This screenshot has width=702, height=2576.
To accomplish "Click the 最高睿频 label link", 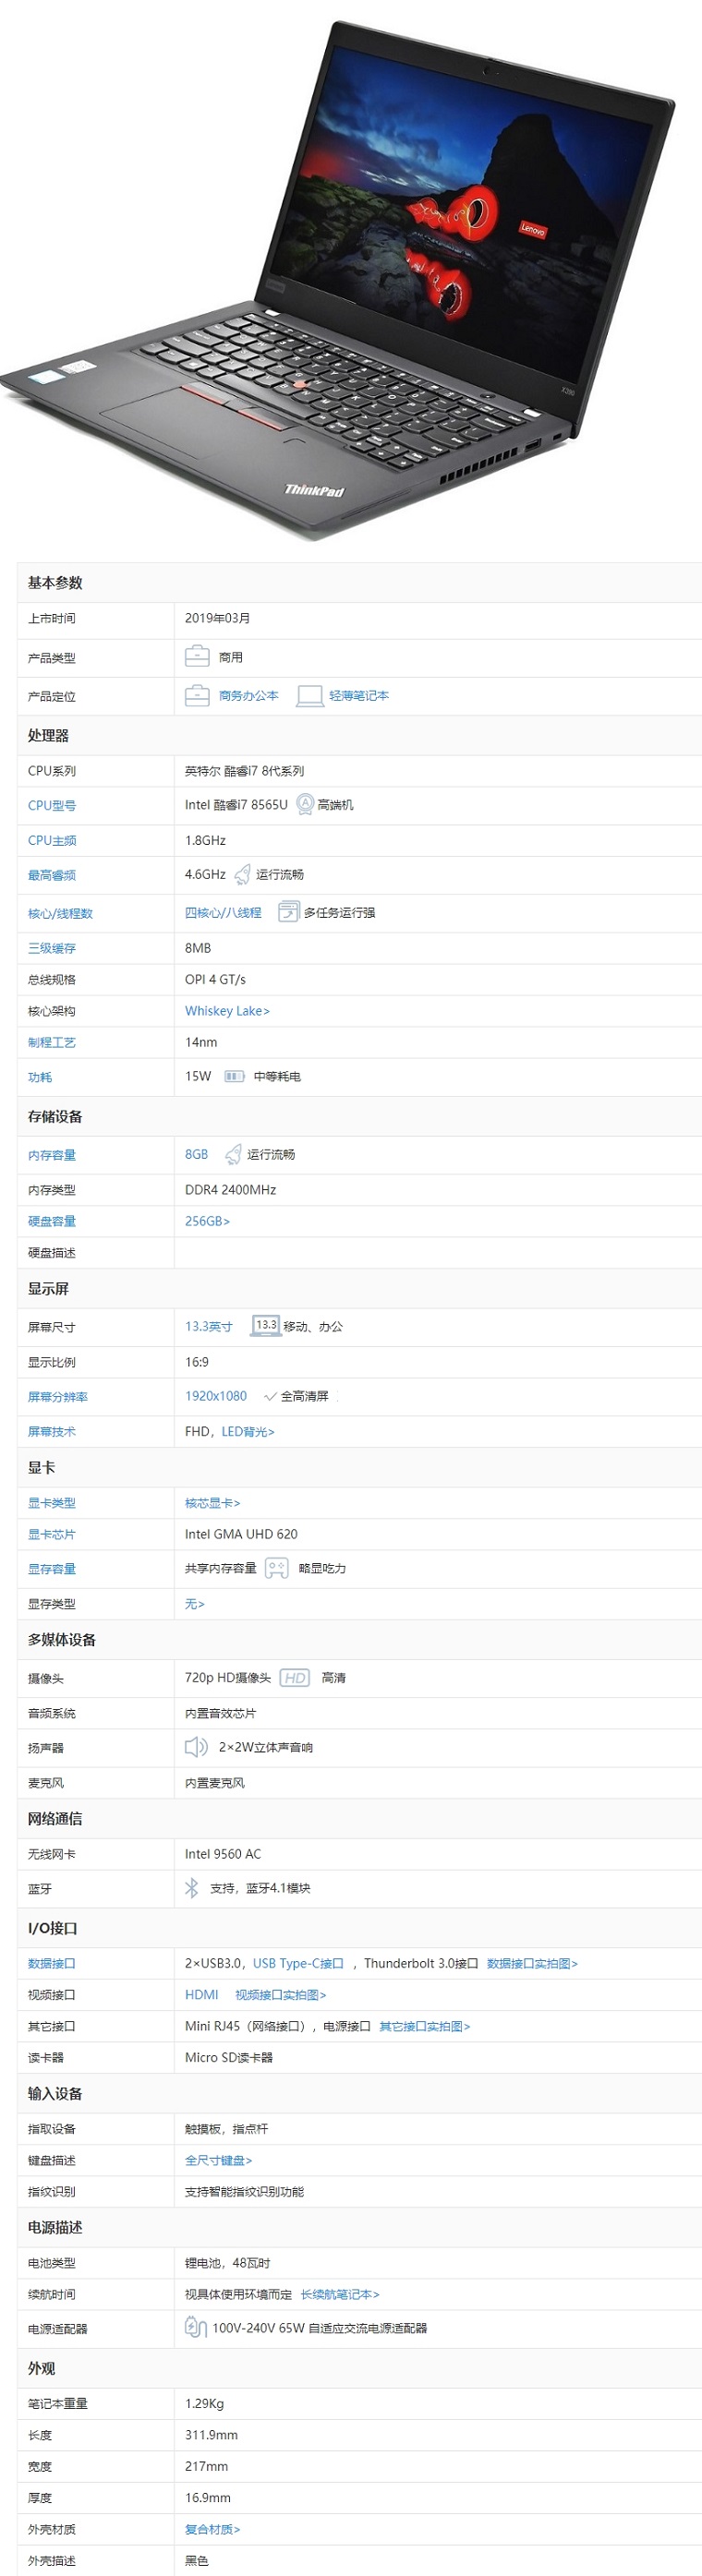I will (x=52, y=876).
